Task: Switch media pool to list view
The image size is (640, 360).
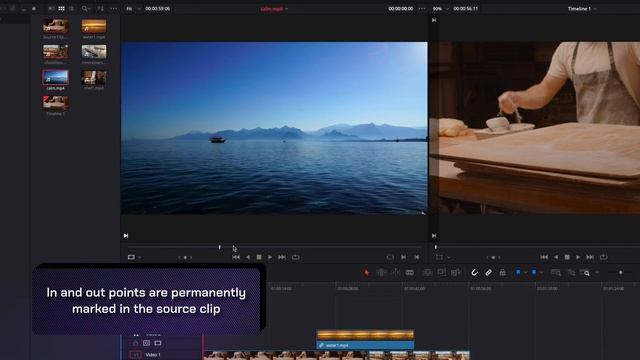Action: (x=72, y=9)
